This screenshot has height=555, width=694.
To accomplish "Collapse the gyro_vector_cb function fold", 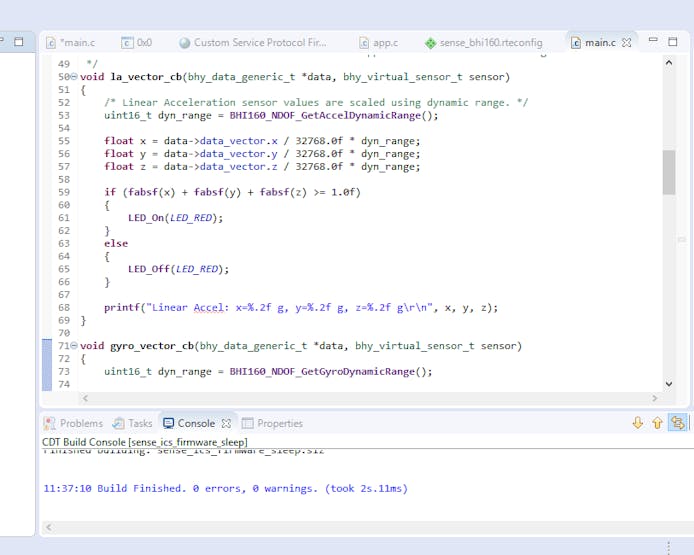I will click(74, 346).
